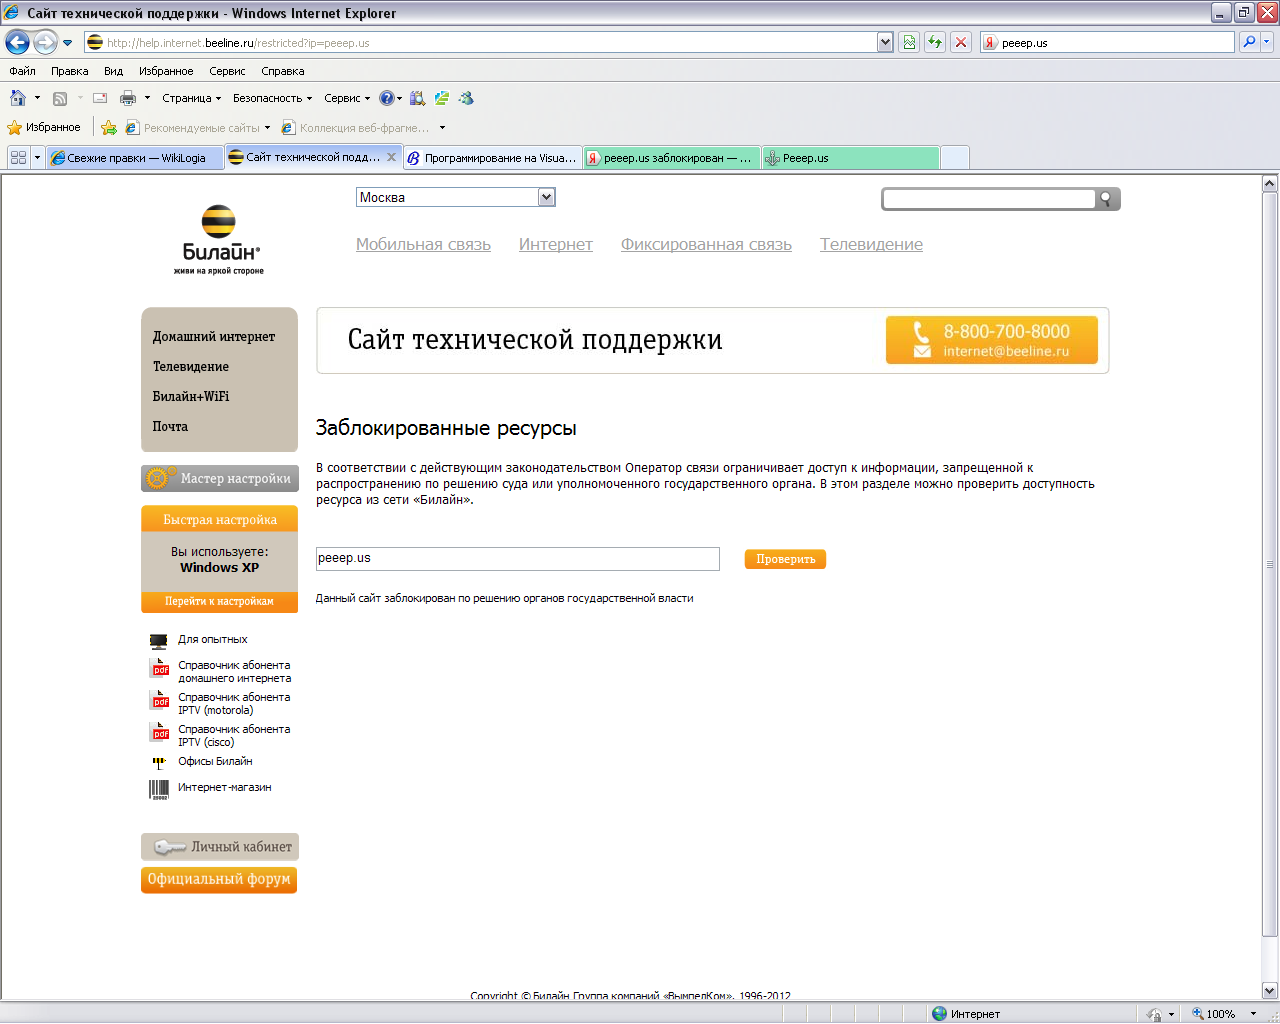This screenshot has width=1280, height=1024.
Task: Open Рекомендуемые сайты favorites link
Action: pos(197,128)
